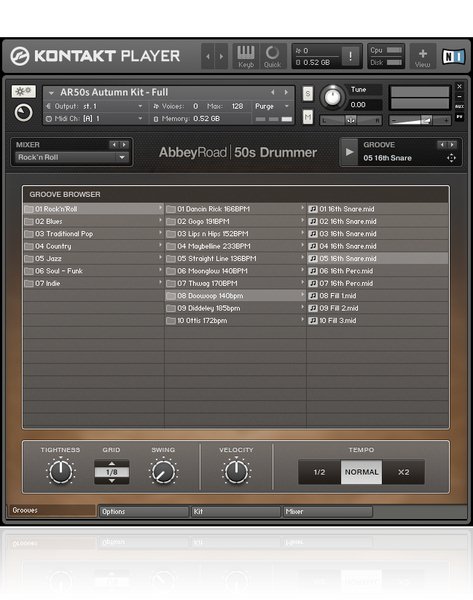
Task: Open the Output st. 1 dropdown
Action: coord(95,106)
